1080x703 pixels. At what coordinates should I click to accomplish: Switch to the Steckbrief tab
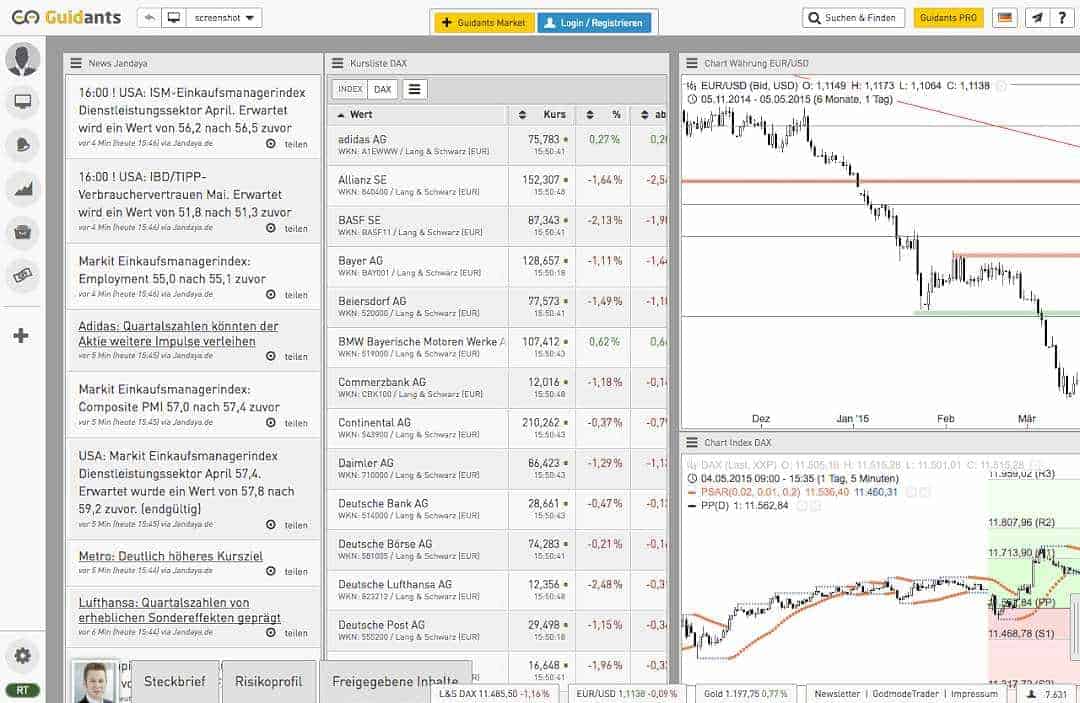coord(175,681)
